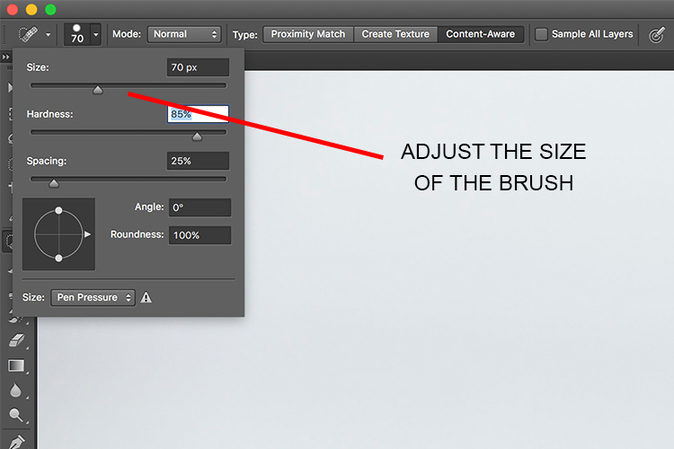Image resolution: width=674 pixels, height=449 pixels.
Task: Click the Hardness field showing 85%
Action: [x=198, y=114]
